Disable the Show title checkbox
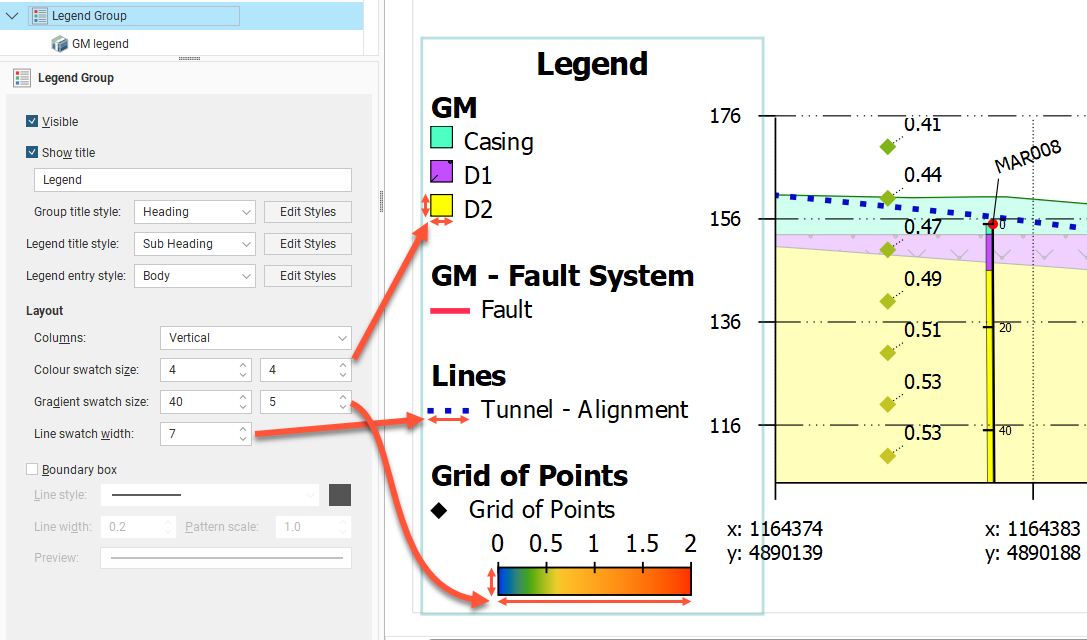This screenshot has width=1087, height=640. pyautogui.click(x=33, y=153)
